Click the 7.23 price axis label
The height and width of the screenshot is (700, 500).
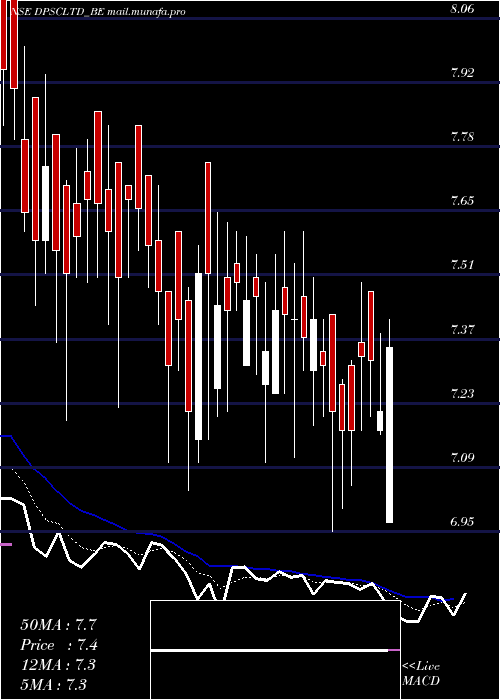[462, 394]
